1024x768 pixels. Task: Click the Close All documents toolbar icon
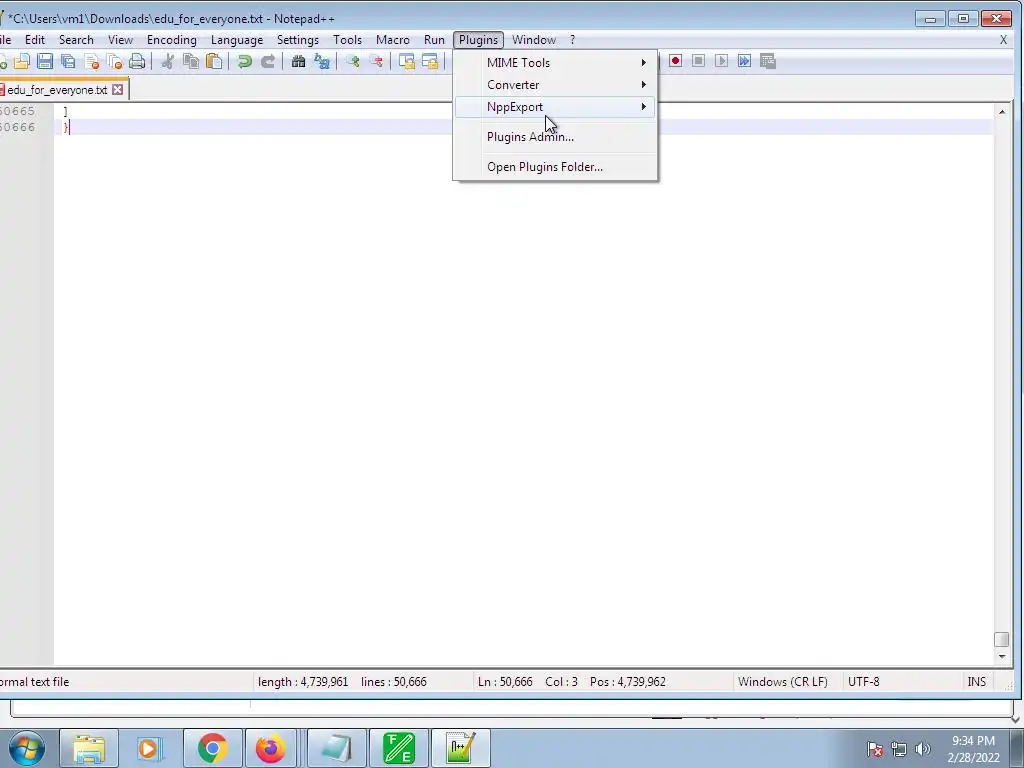[114, 61]
